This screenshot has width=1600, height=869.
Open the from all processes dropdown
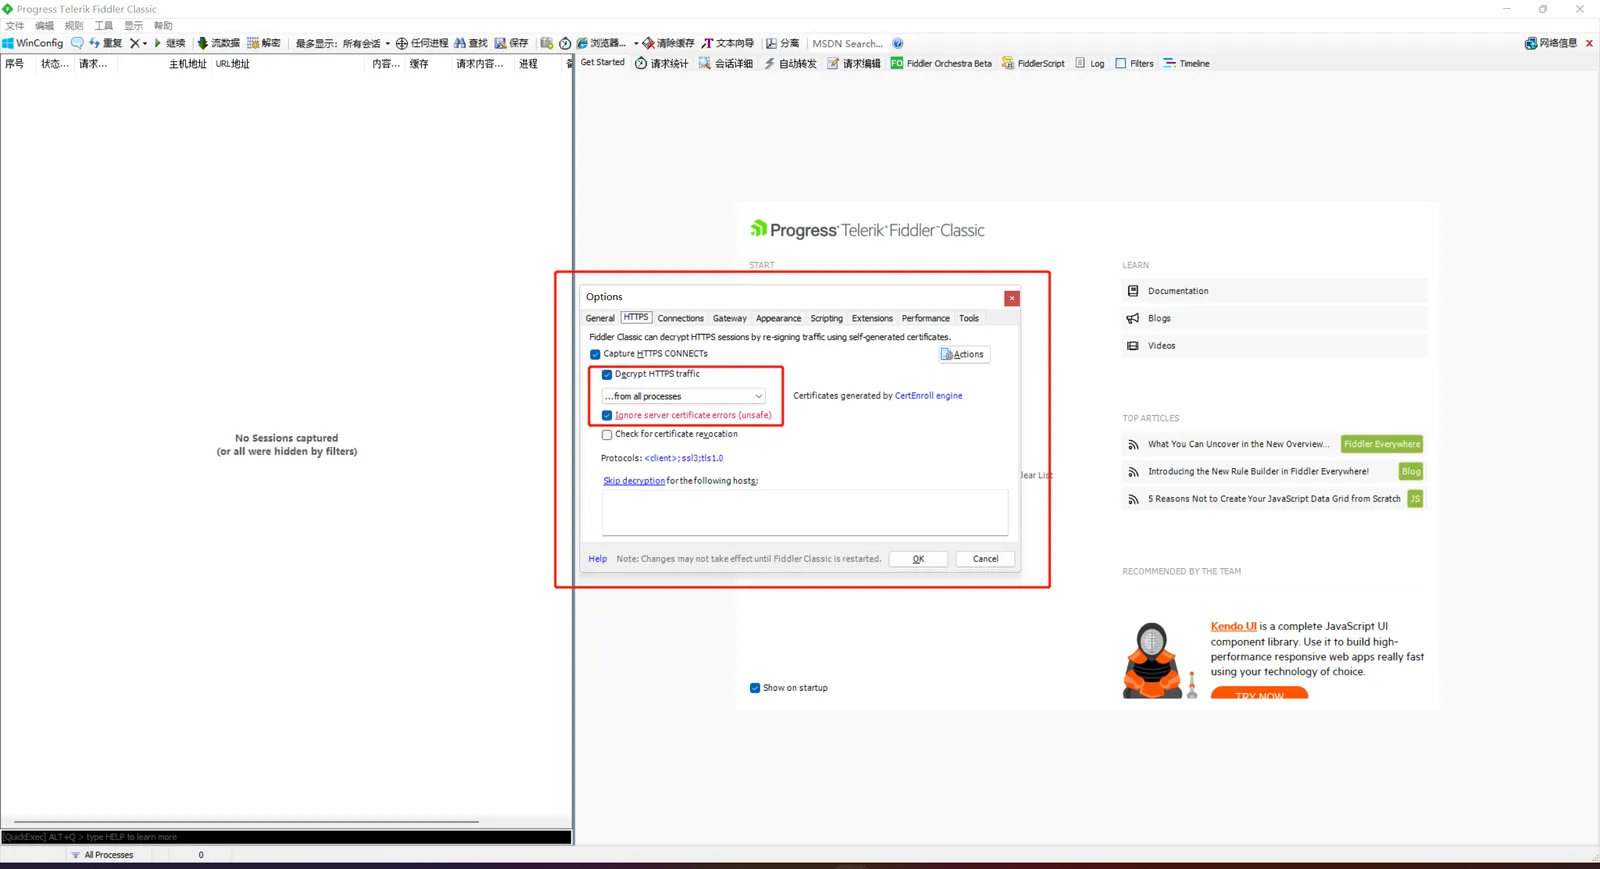click(684, 396)
